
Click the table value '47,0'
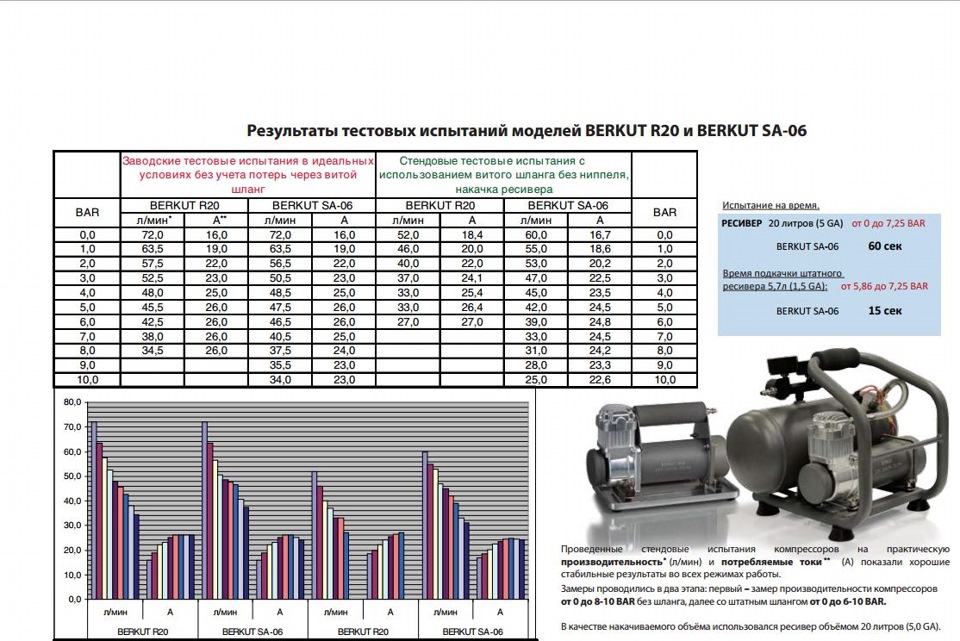click(x=536, y=278)
